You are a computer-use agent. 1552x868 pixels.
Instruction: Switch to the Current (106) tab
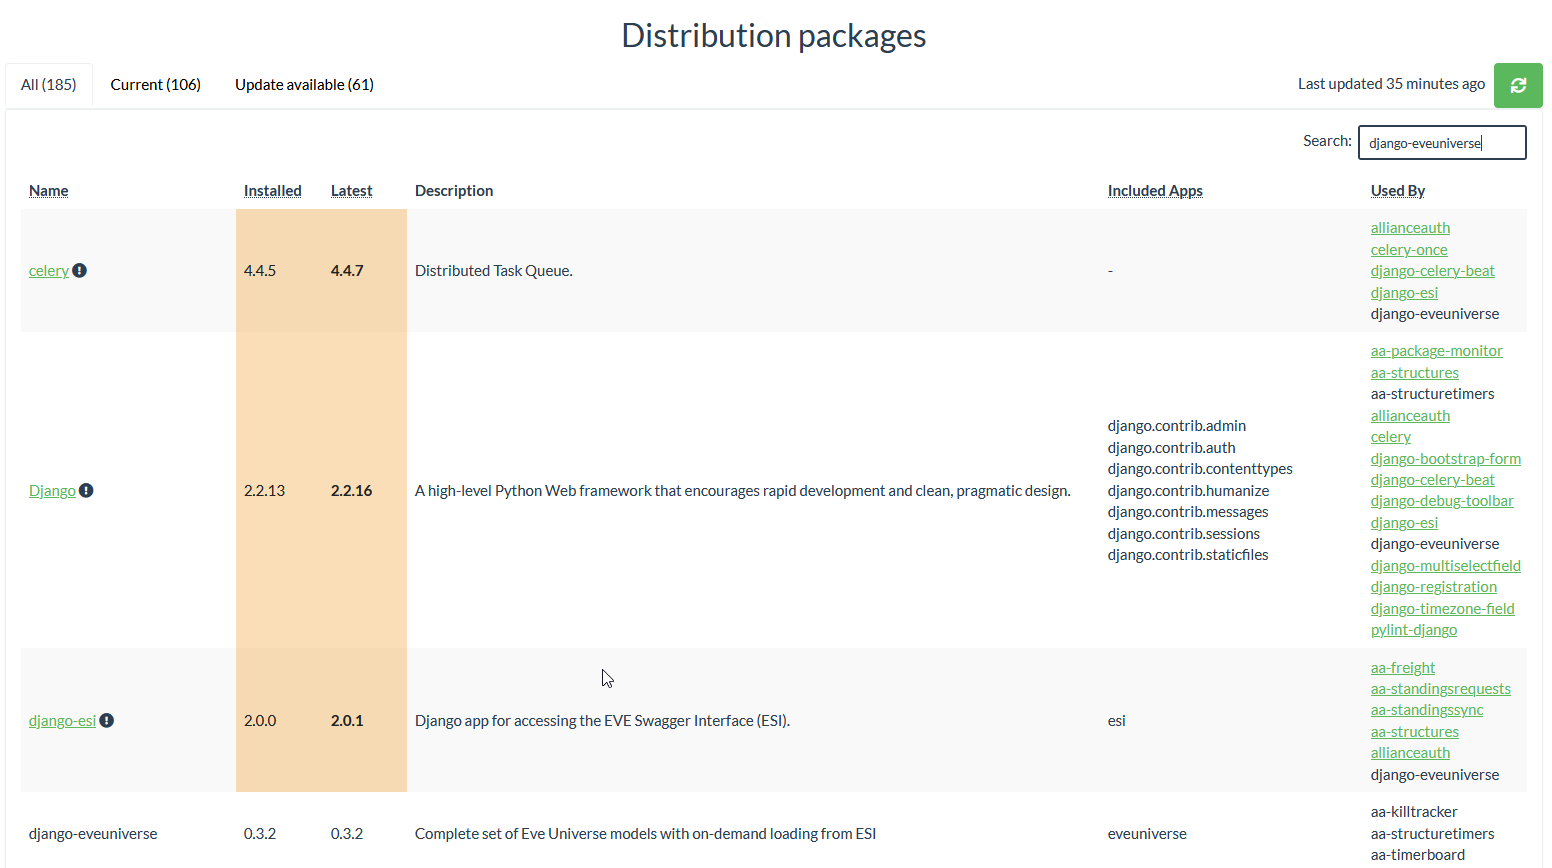pos(155,85)
